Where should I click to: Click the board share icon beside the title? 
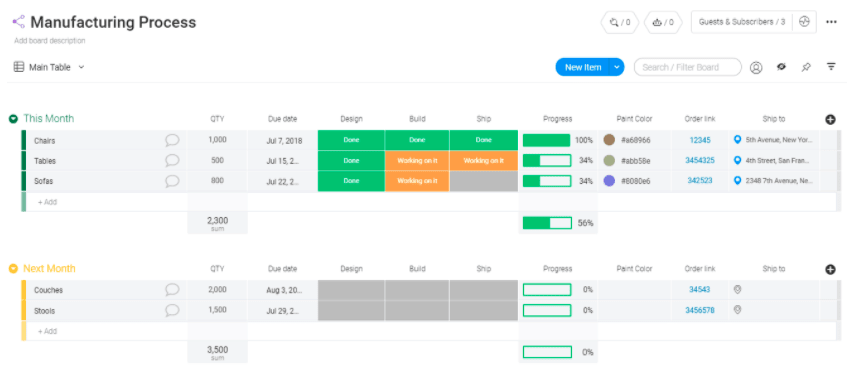click(19, 22)
